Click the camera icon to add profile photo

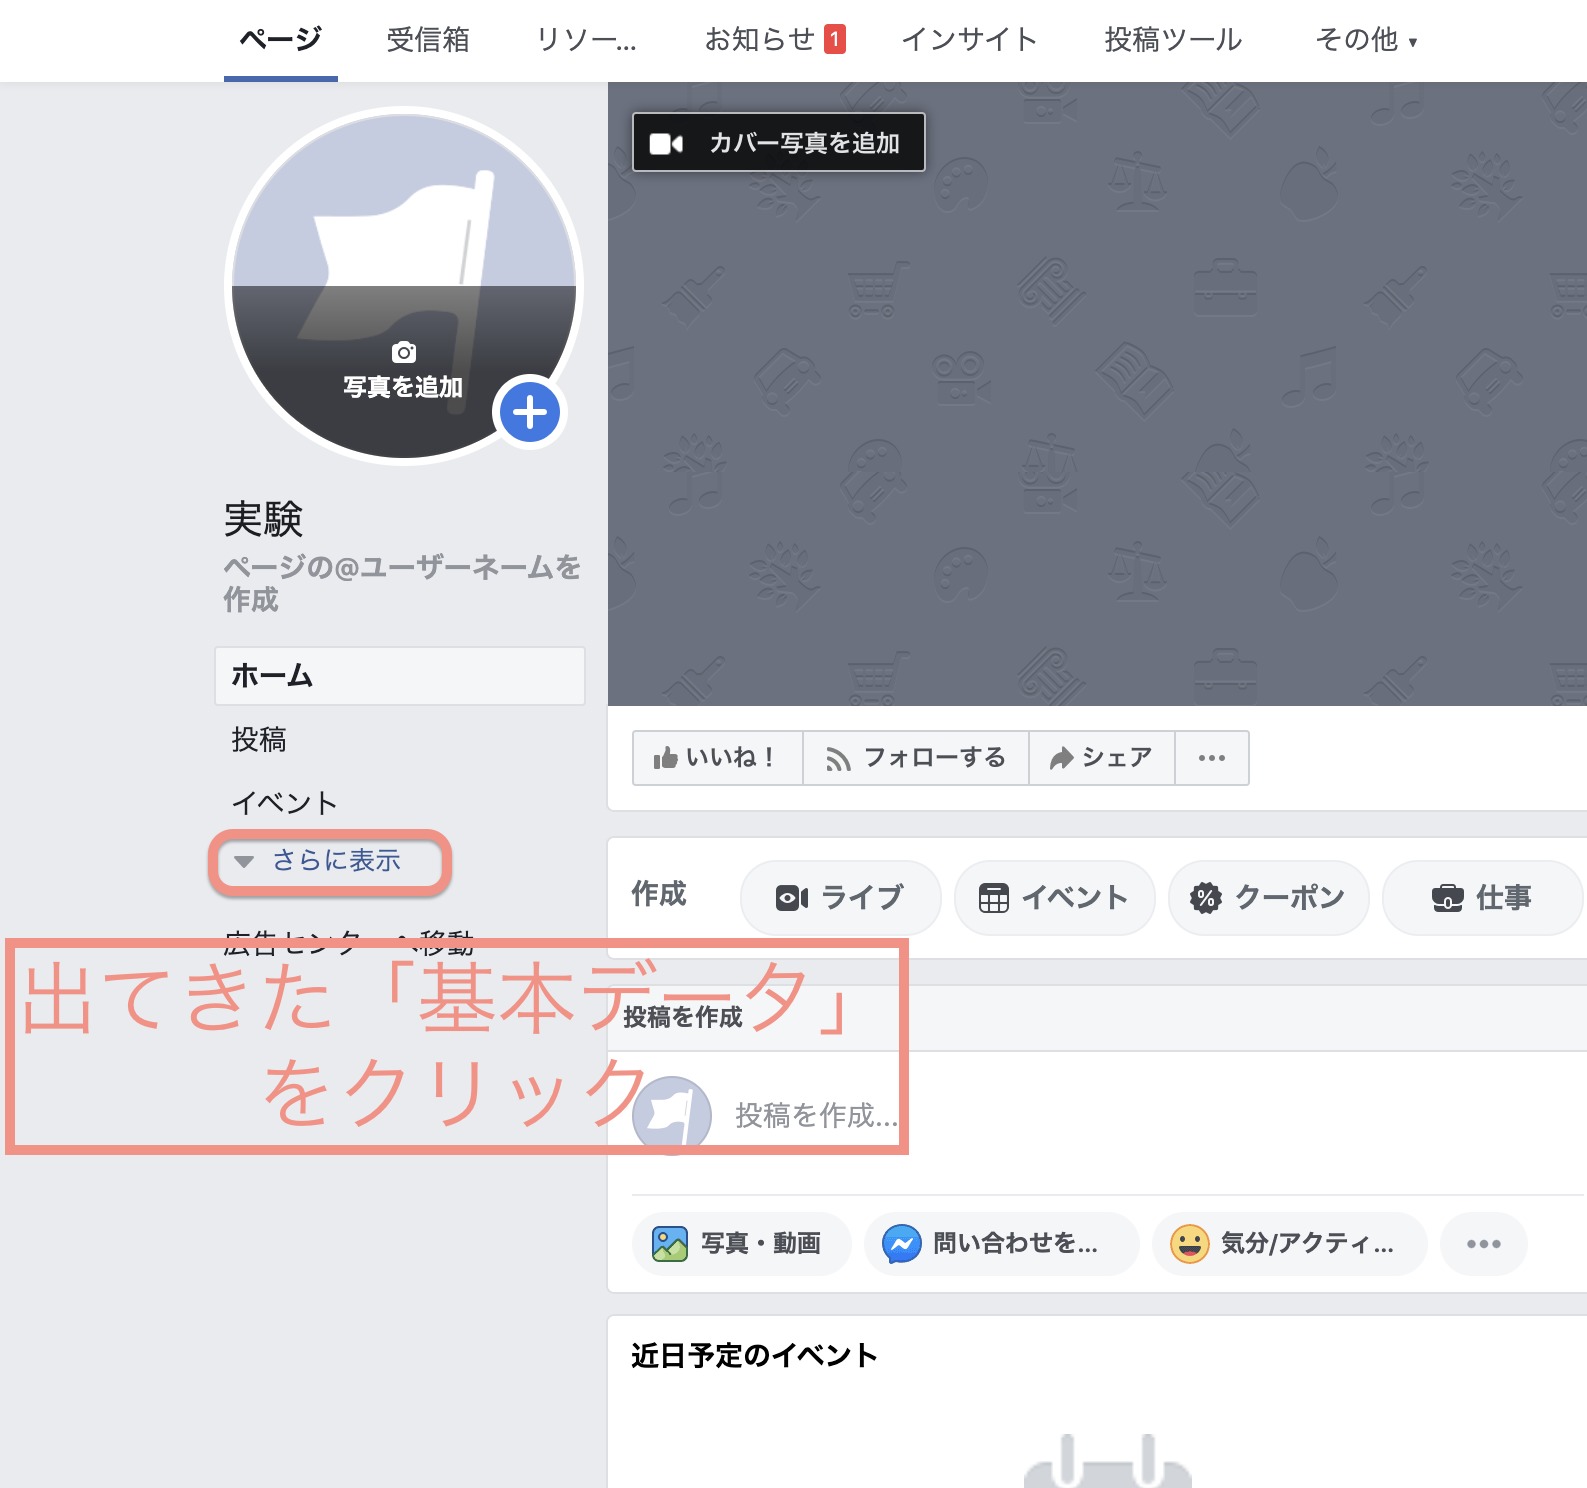[x=404, y=352]
